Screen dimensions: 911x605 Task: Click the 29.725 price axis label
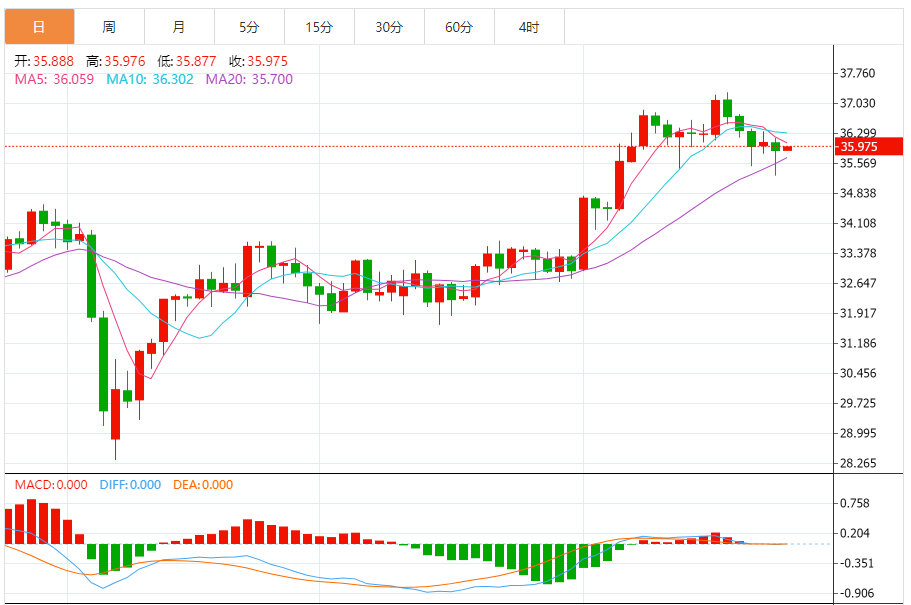[x=858, y=403]
